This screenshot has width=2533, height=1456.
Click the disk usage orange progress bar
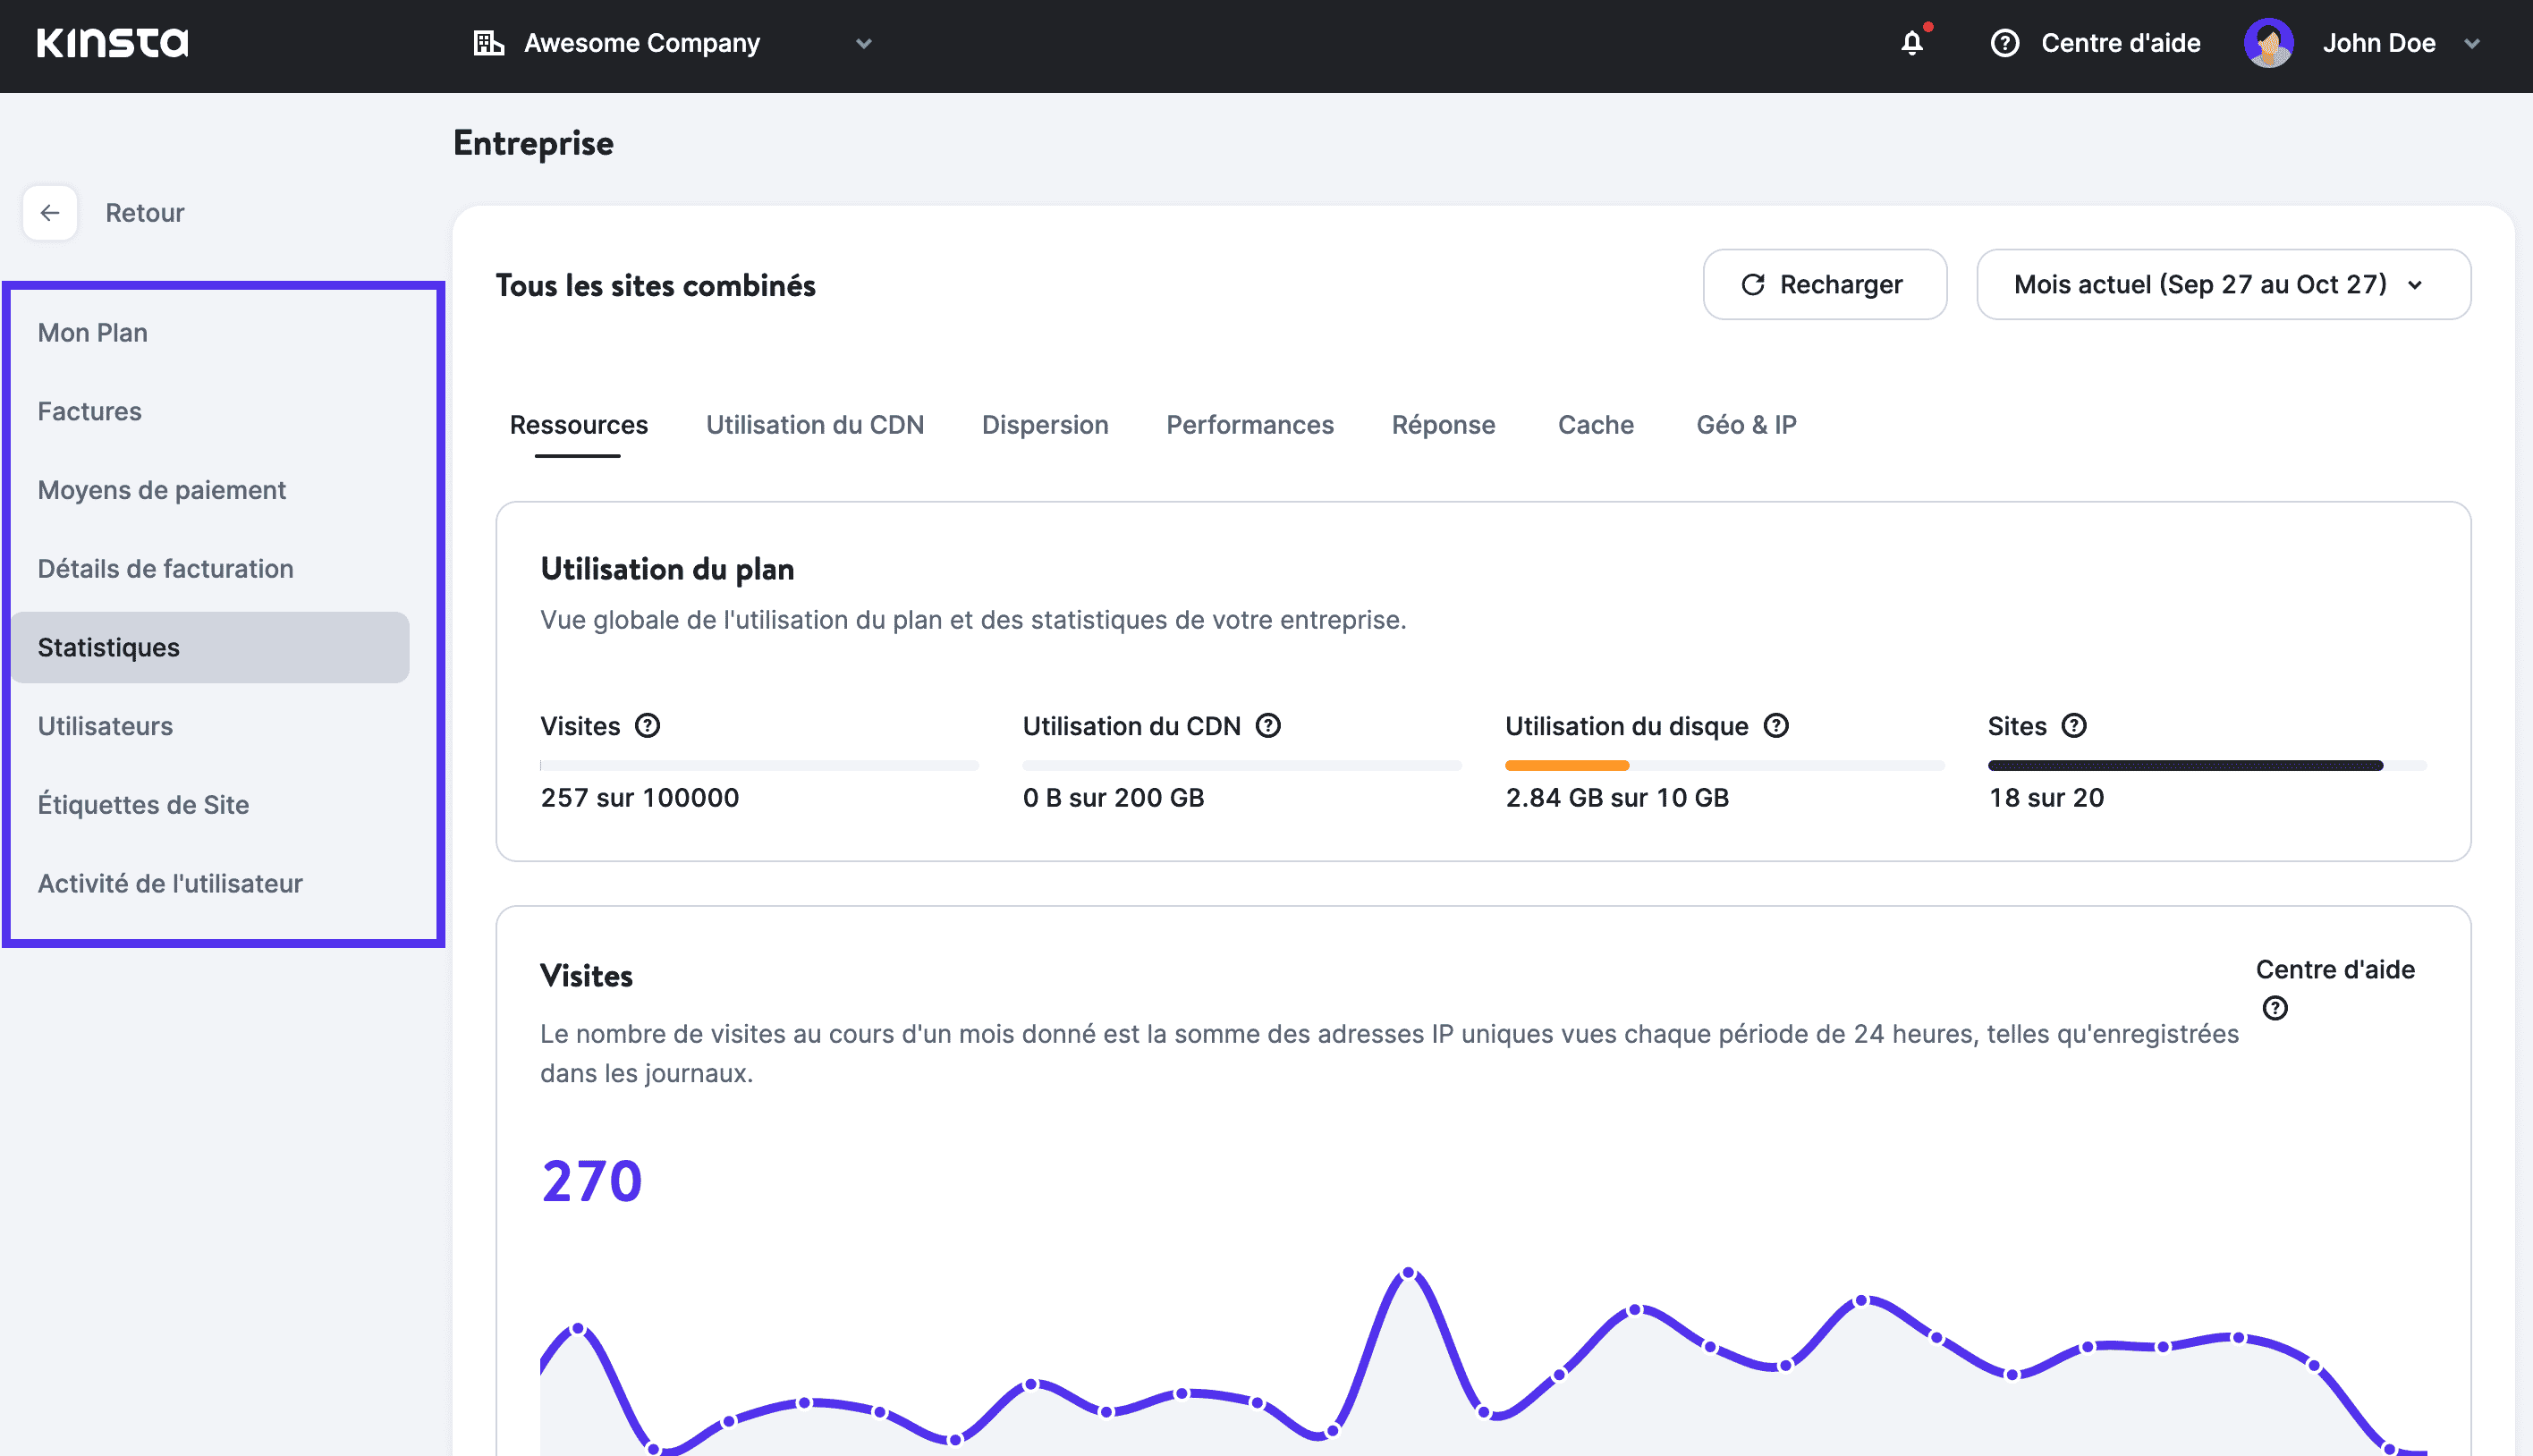coord(1566,766)
